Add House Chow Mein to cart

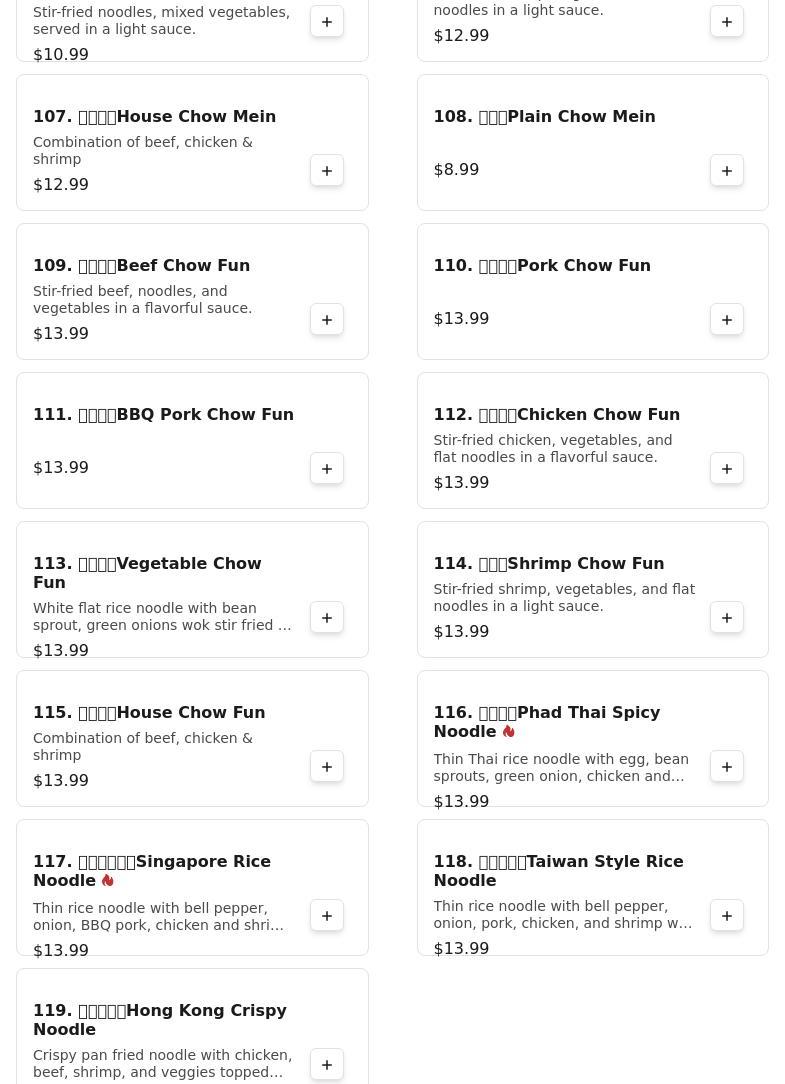coord(327,171)
